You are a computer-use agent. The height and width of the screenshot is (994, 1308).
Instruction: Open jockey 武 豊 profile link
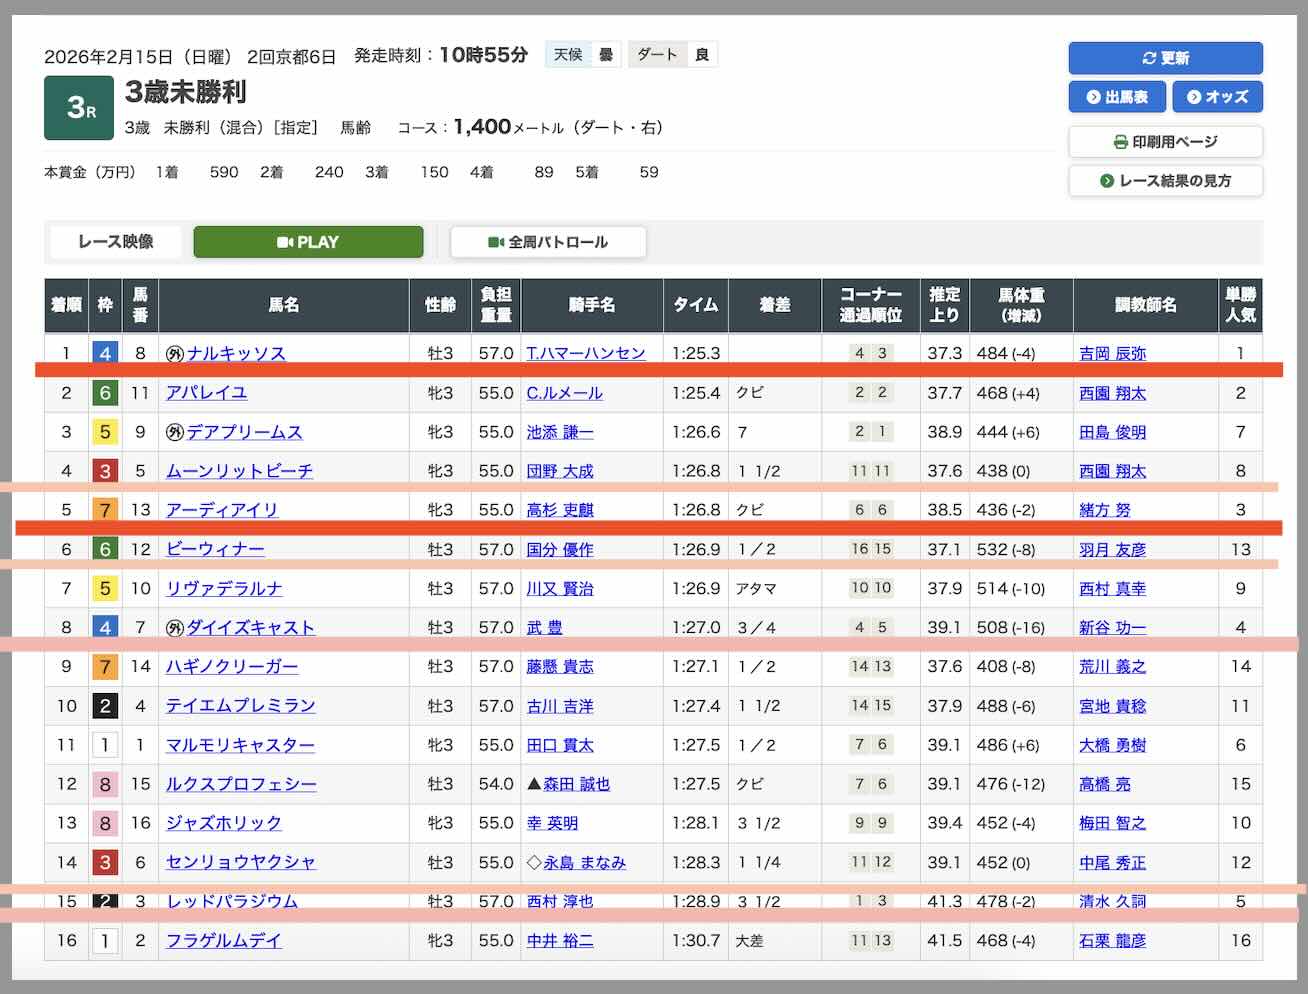(544, 627)
